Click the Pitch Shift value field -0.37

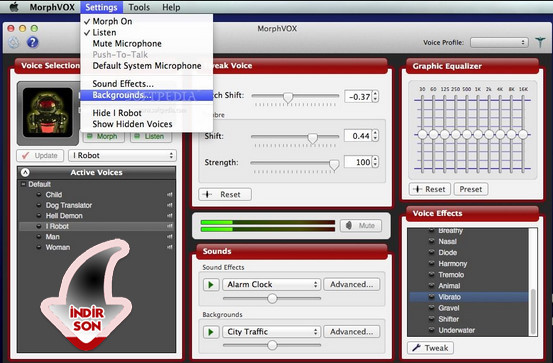click(358, 97)
